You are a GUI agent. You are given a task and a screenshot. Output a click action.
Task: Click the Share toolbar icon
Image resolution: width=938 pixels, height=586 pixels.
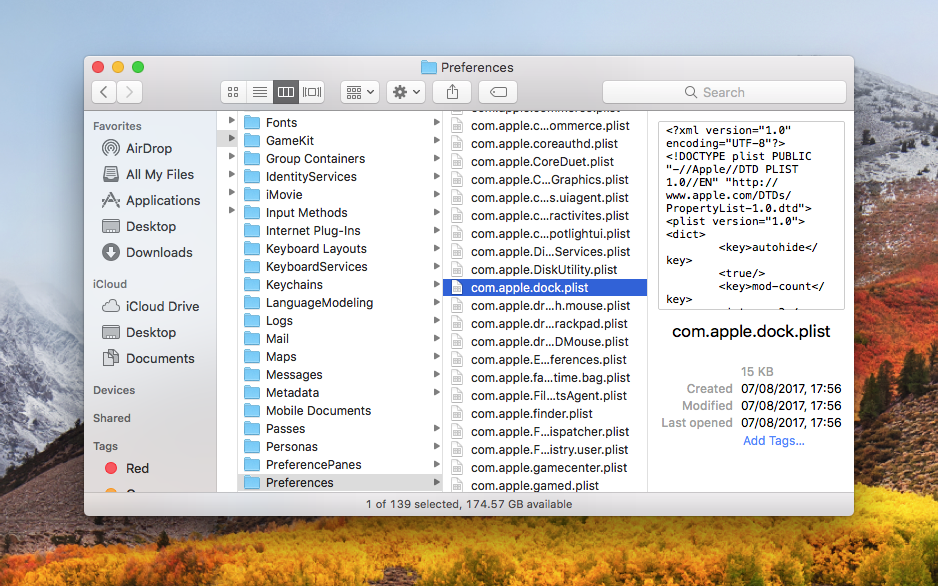click(452, 92)
